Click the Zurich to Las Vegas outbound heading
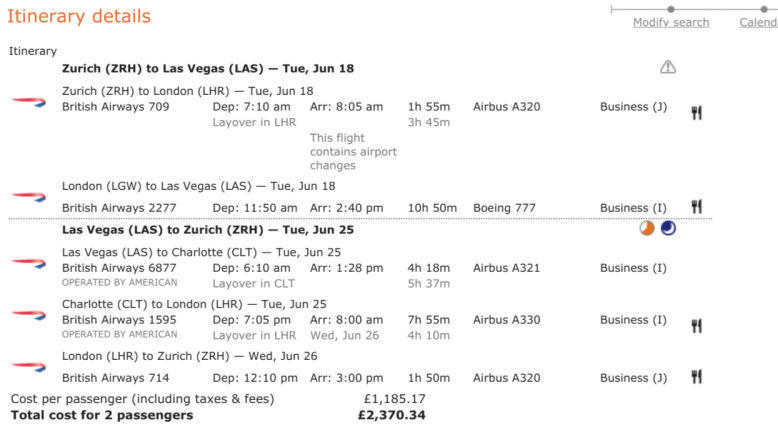 coord(208,68)
